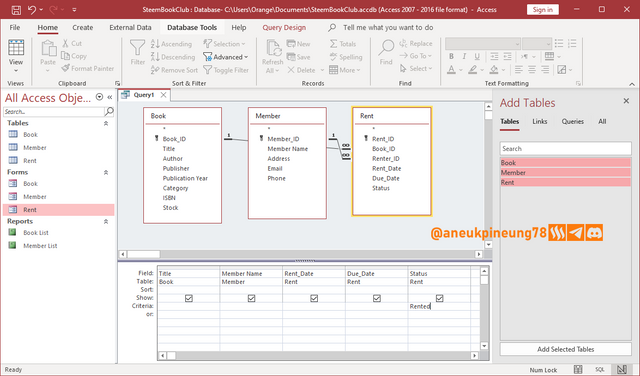This screenshot has width=640, height=376.
Task: Switch to Queries tab in Add Tables
Action: pyautogui.click(x=572, y=121)
